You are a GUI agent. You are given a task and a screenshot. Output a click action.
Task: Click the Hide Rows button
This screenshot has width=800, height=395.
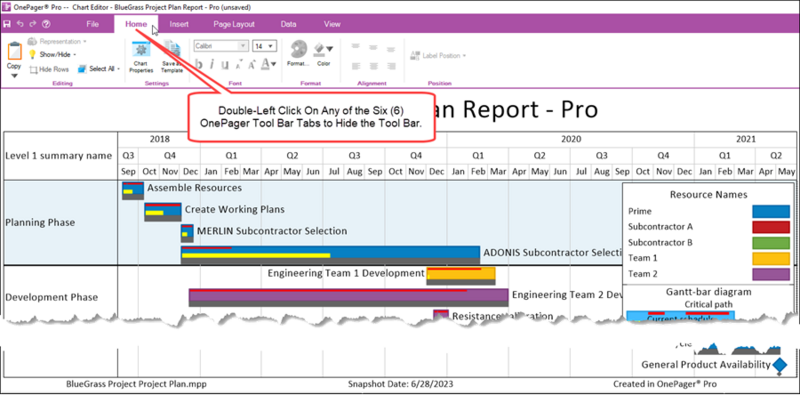click(49, 69)
